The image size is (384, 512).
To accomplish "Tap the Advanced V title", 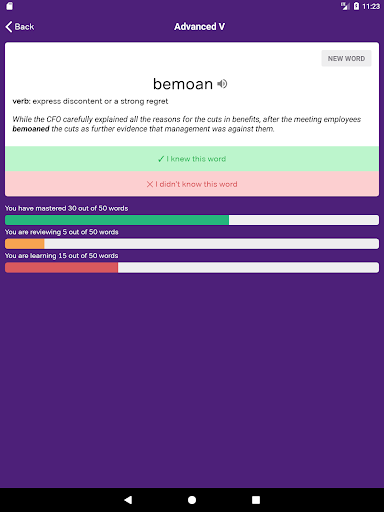I will 199,27.
